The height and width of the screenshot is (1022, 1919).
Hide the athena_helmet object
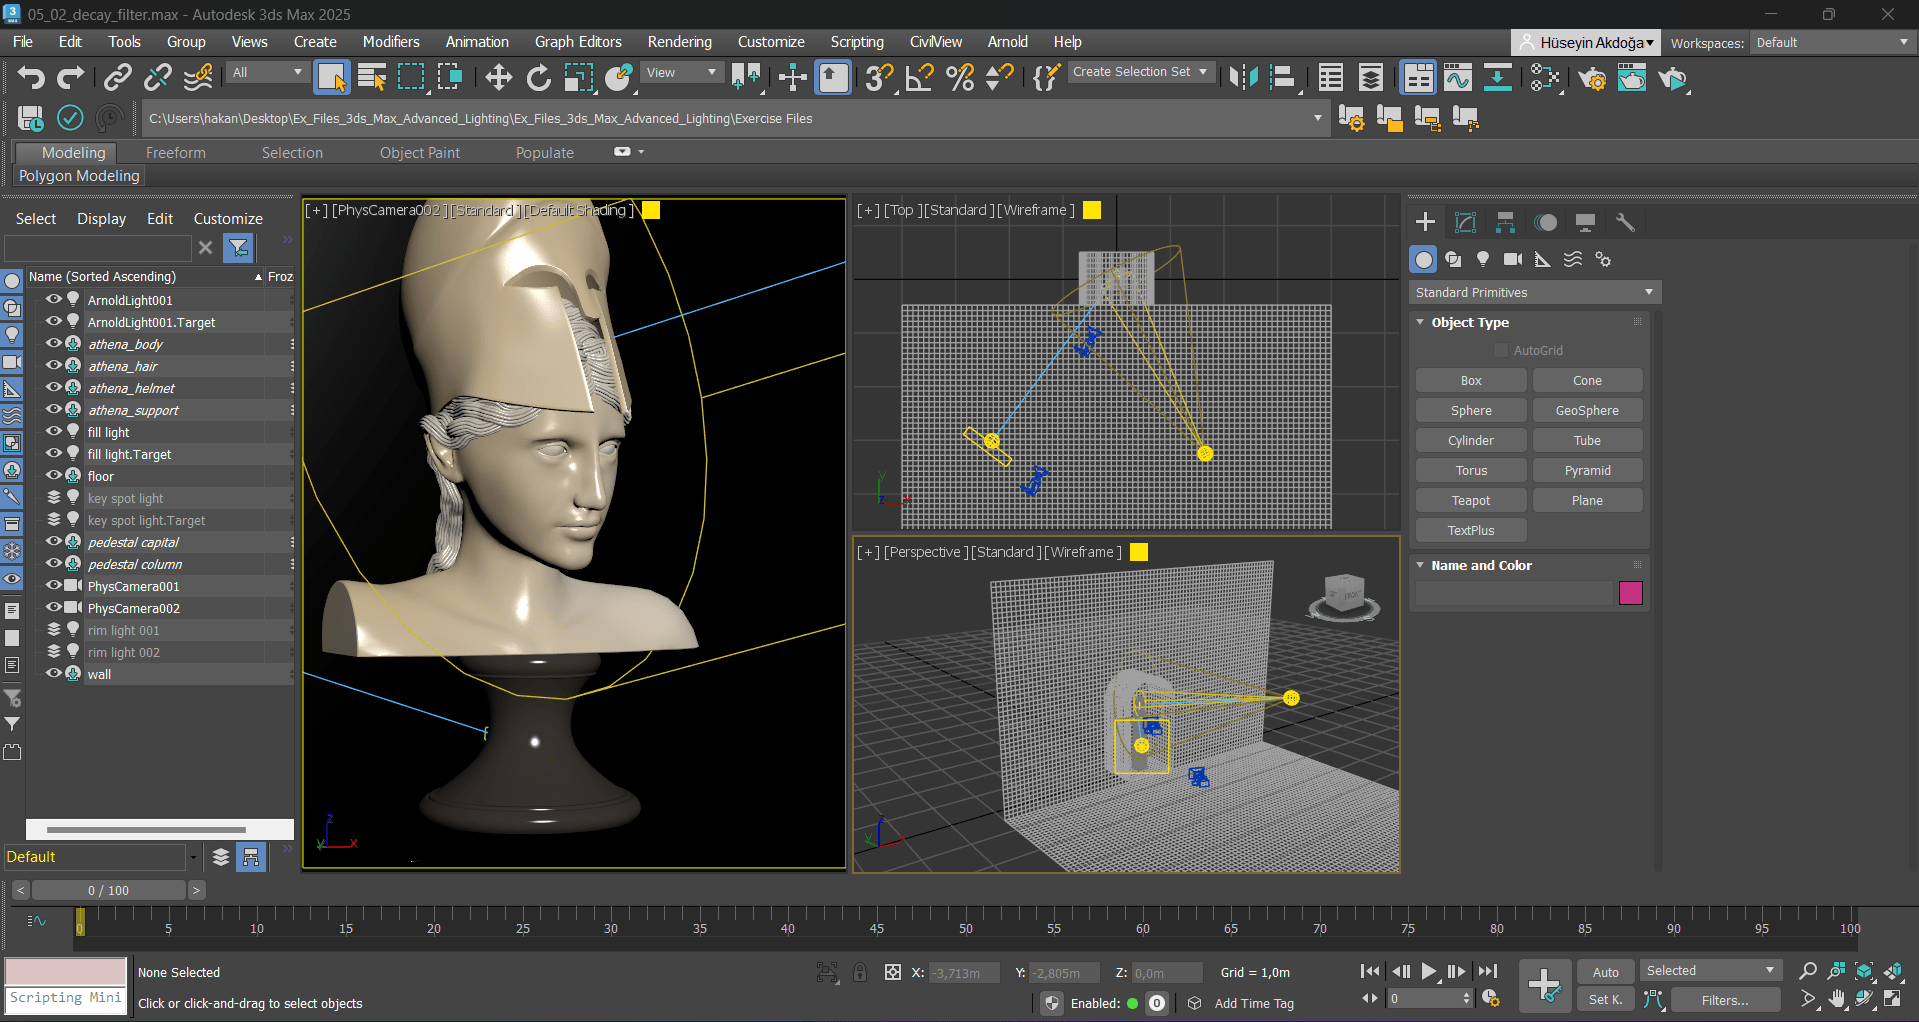pos(54,388)
